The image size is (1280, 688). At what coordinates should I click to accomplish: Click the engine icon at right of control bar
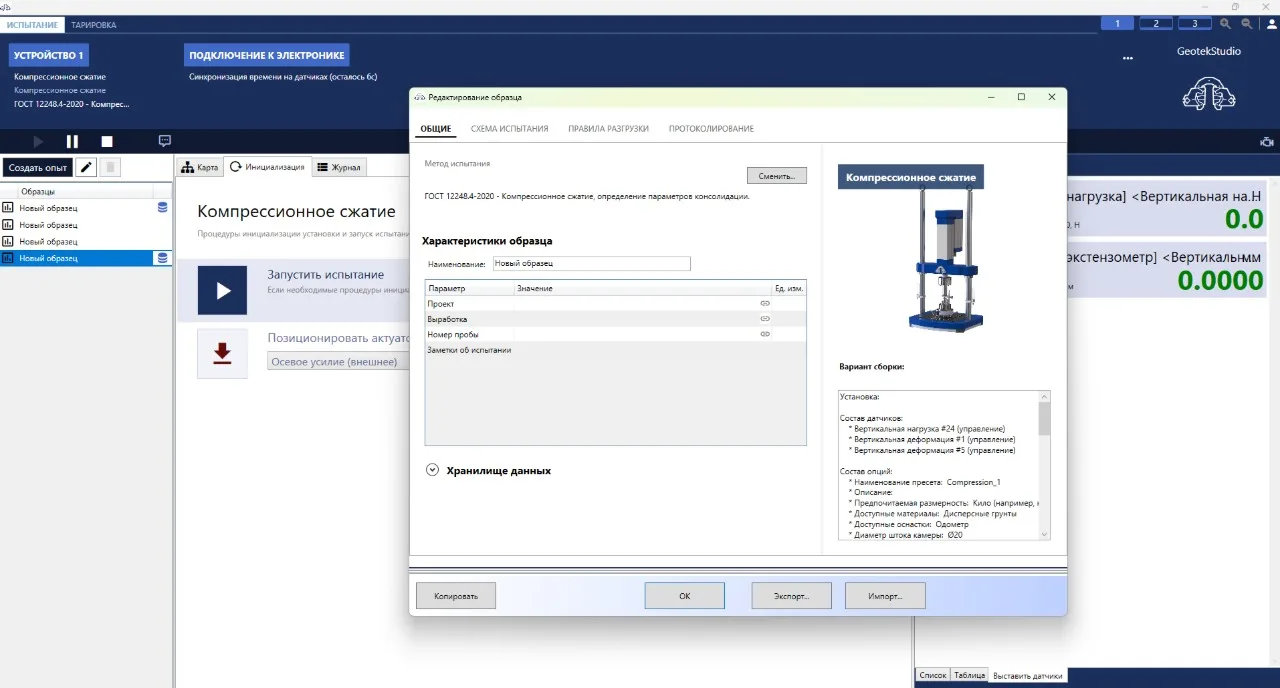1267,142
